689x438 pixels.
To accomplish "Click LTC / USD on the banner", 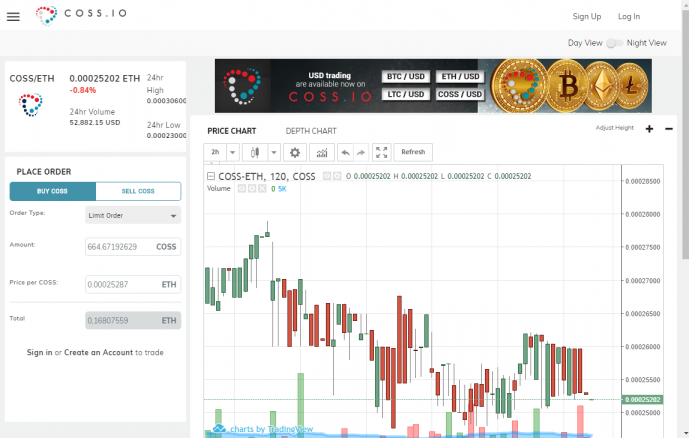I will (406, 94).
